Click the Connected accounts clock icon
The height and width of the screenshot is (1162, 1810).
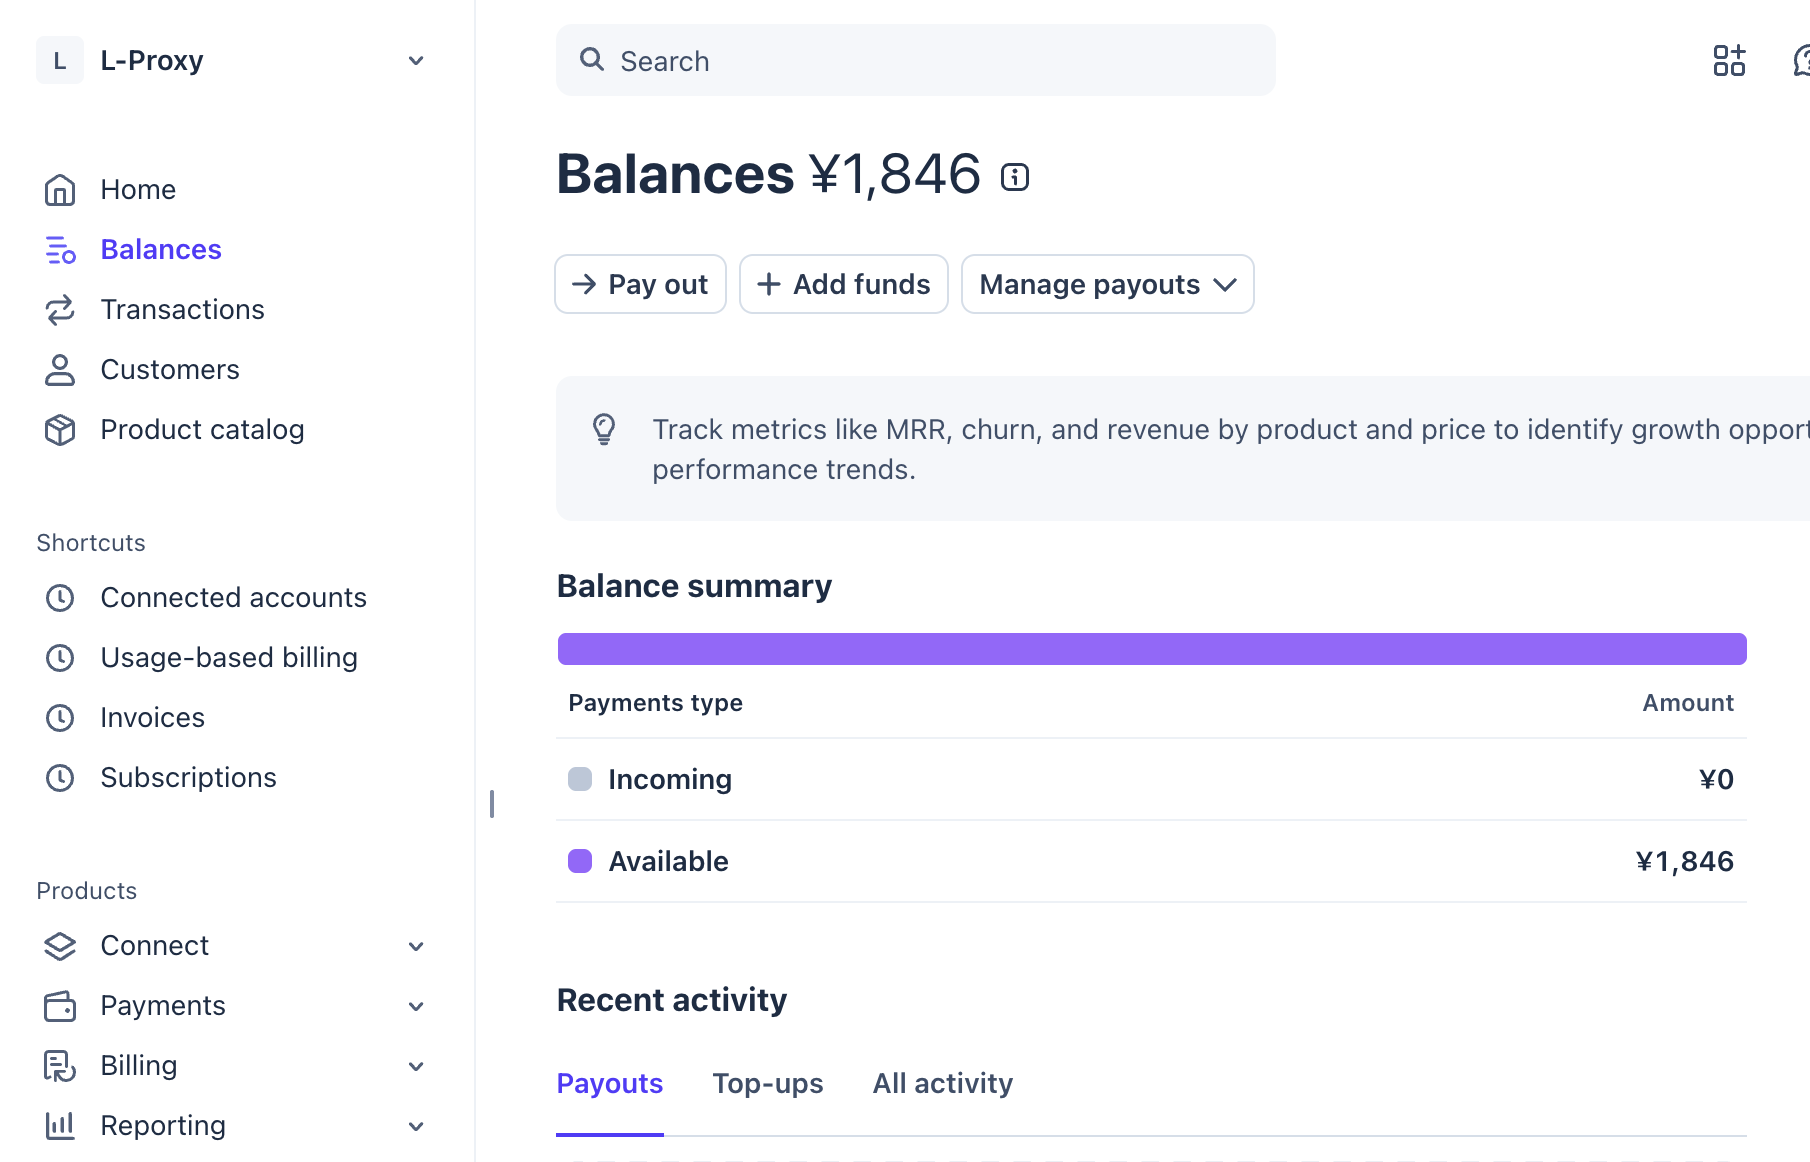click(60, 598)
